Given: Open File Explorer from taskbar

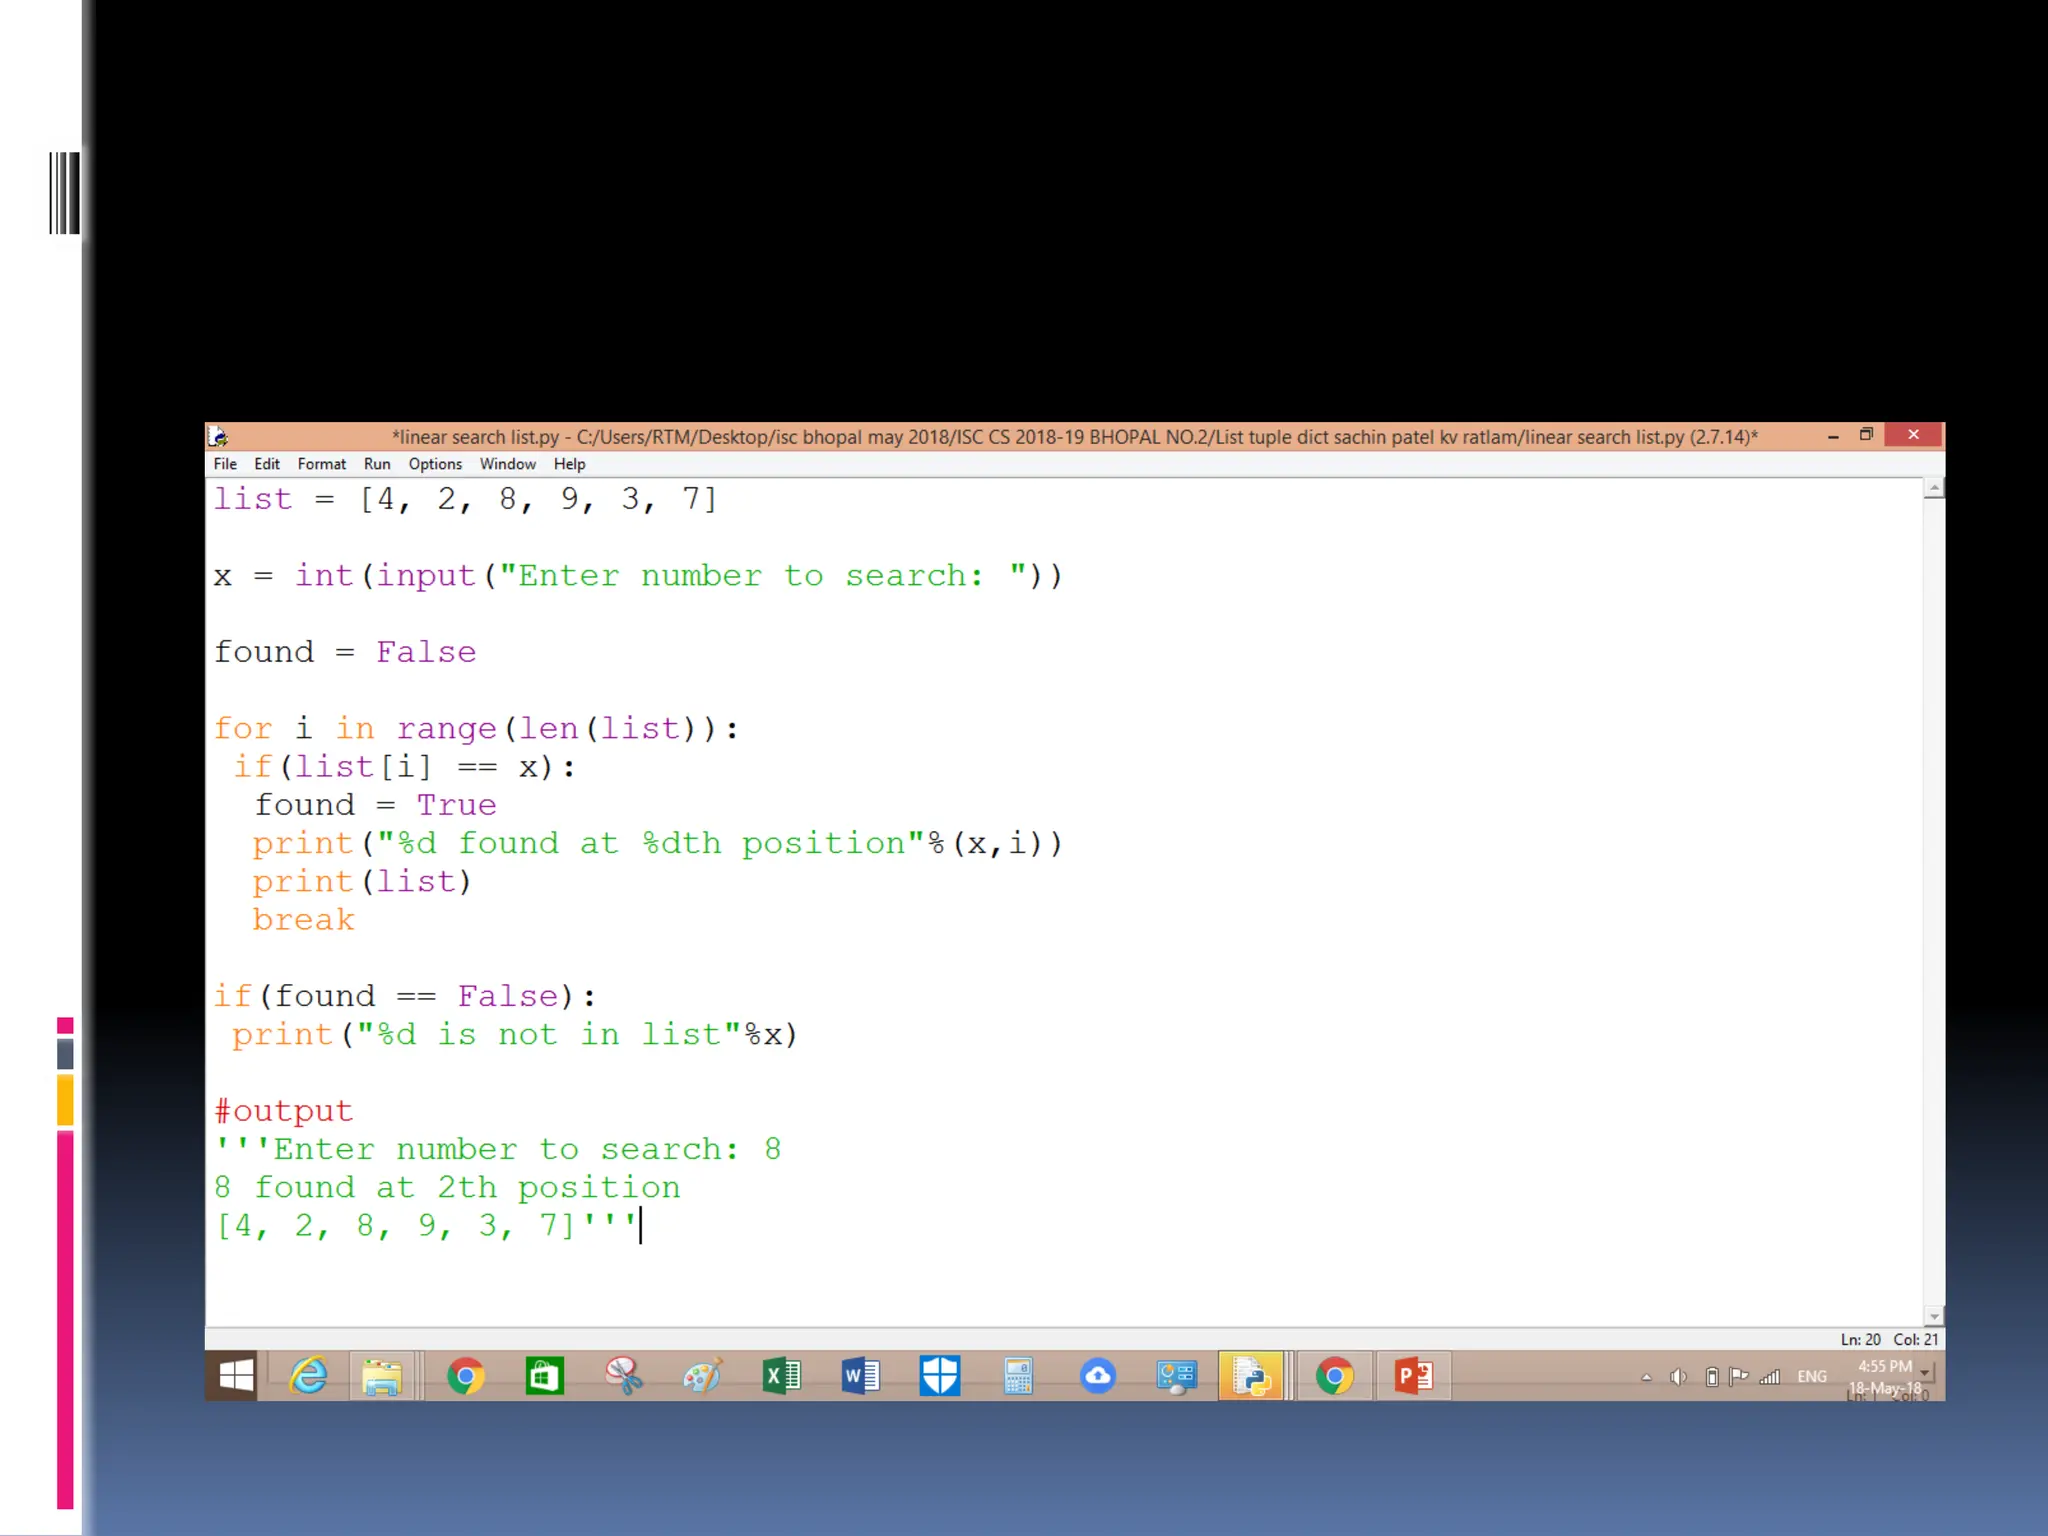Looking at the screenshot, I should click(382, 1377).
